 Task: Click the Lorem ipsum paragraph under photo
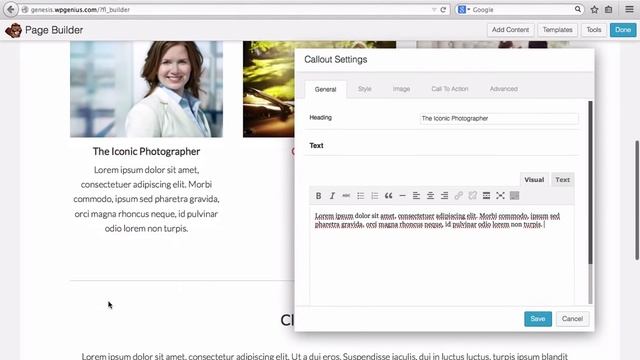click(x=146, y=199)
